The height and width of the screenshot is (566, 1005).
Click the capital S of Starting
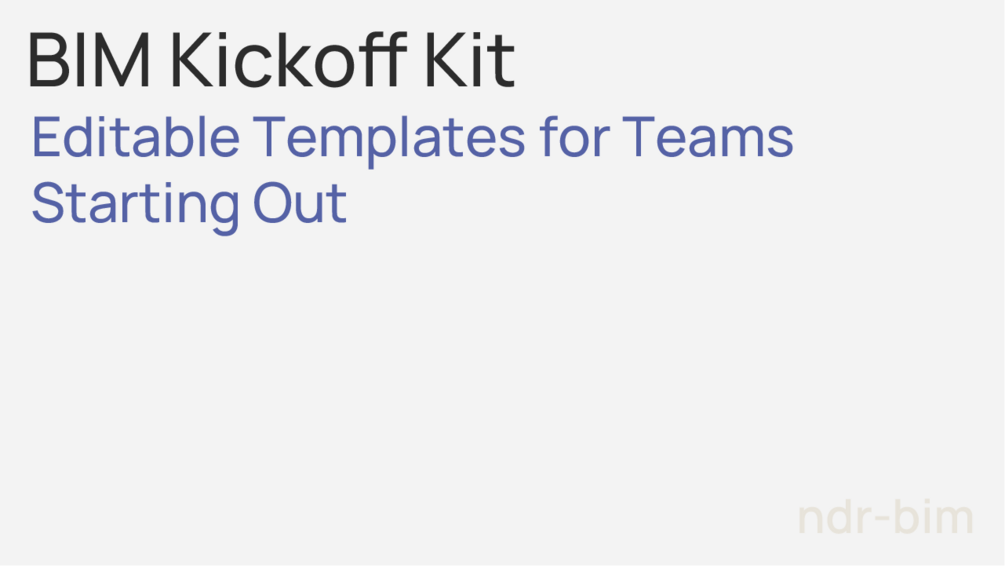pyautogui.click(x=49, y=203)
